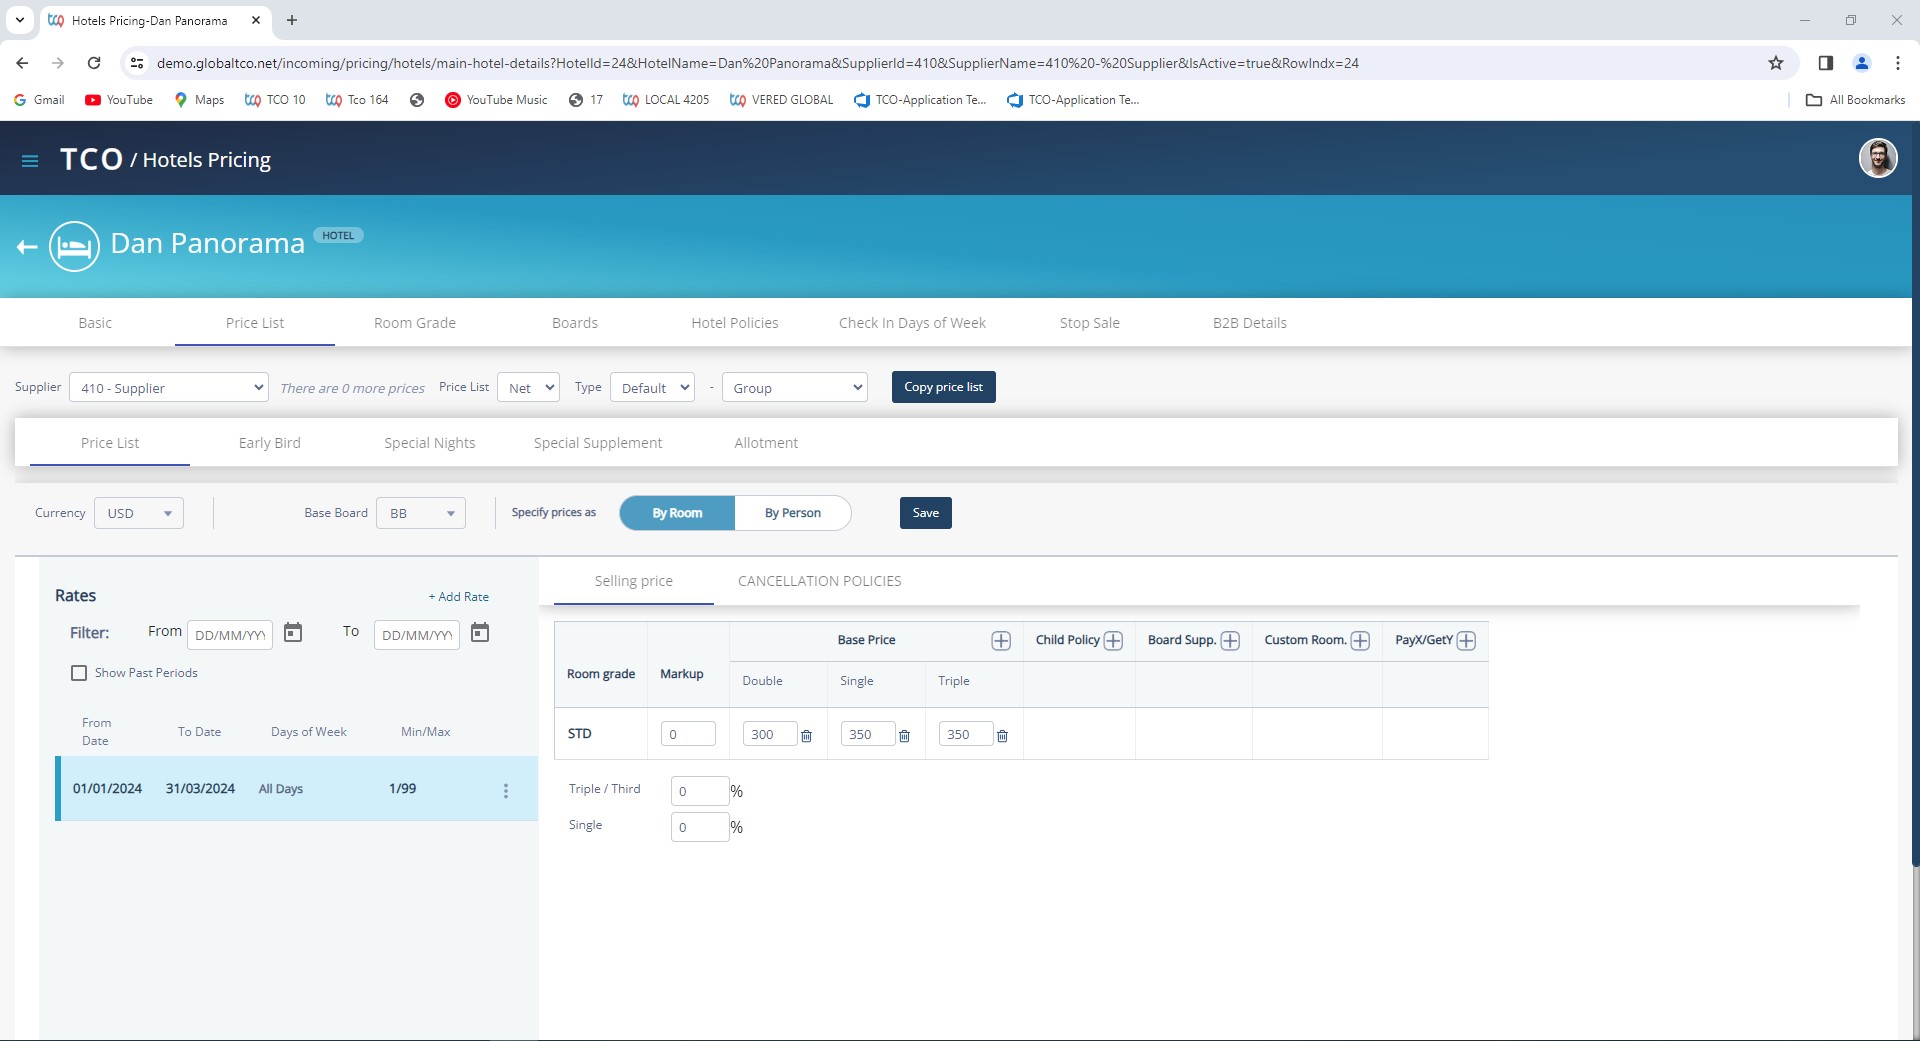Open the Chrome three-dot menu

[x=1897, y=63]
